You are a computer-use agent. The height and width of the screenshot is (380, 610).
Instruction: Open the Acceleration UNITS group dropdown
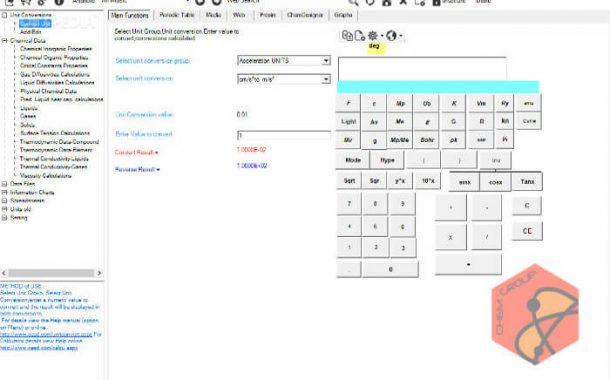[326, 61]
